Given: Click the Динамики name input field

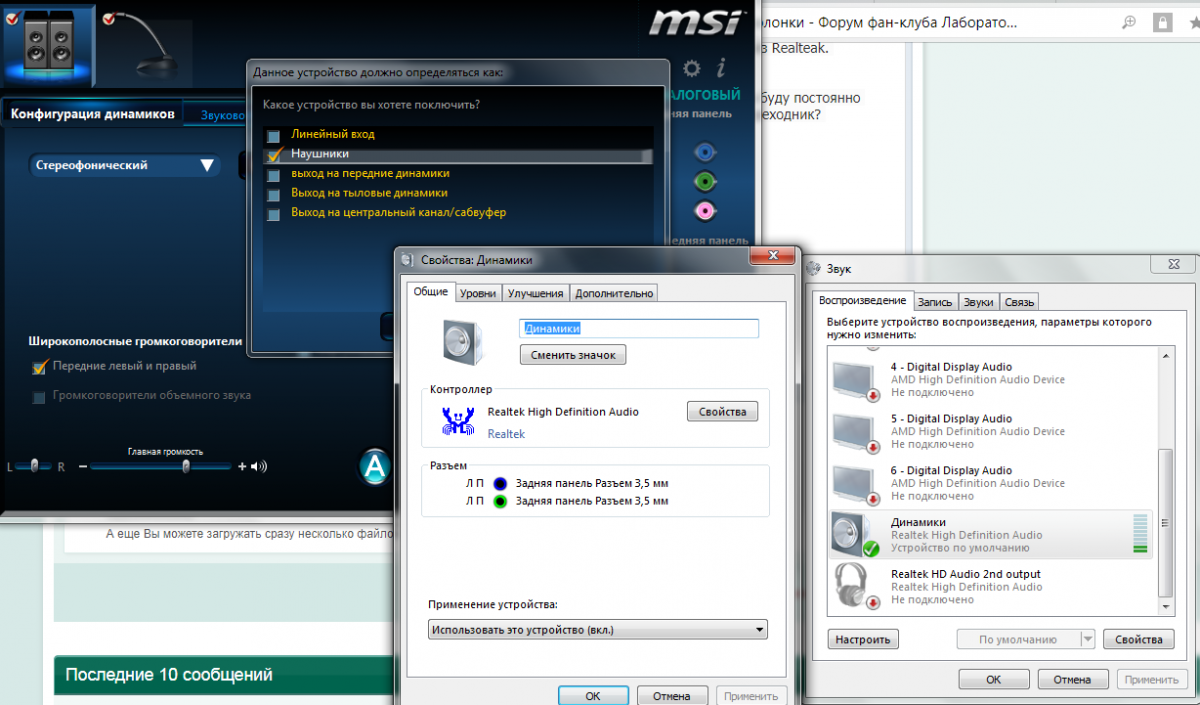Looking at the screenshot, I should point(638,328).
